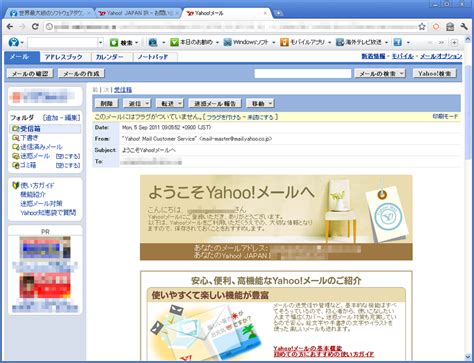Open the 海外テレビ放送 dropdown arrow
The width and height of the screenshot is (474, 363).
click(386, 43)
